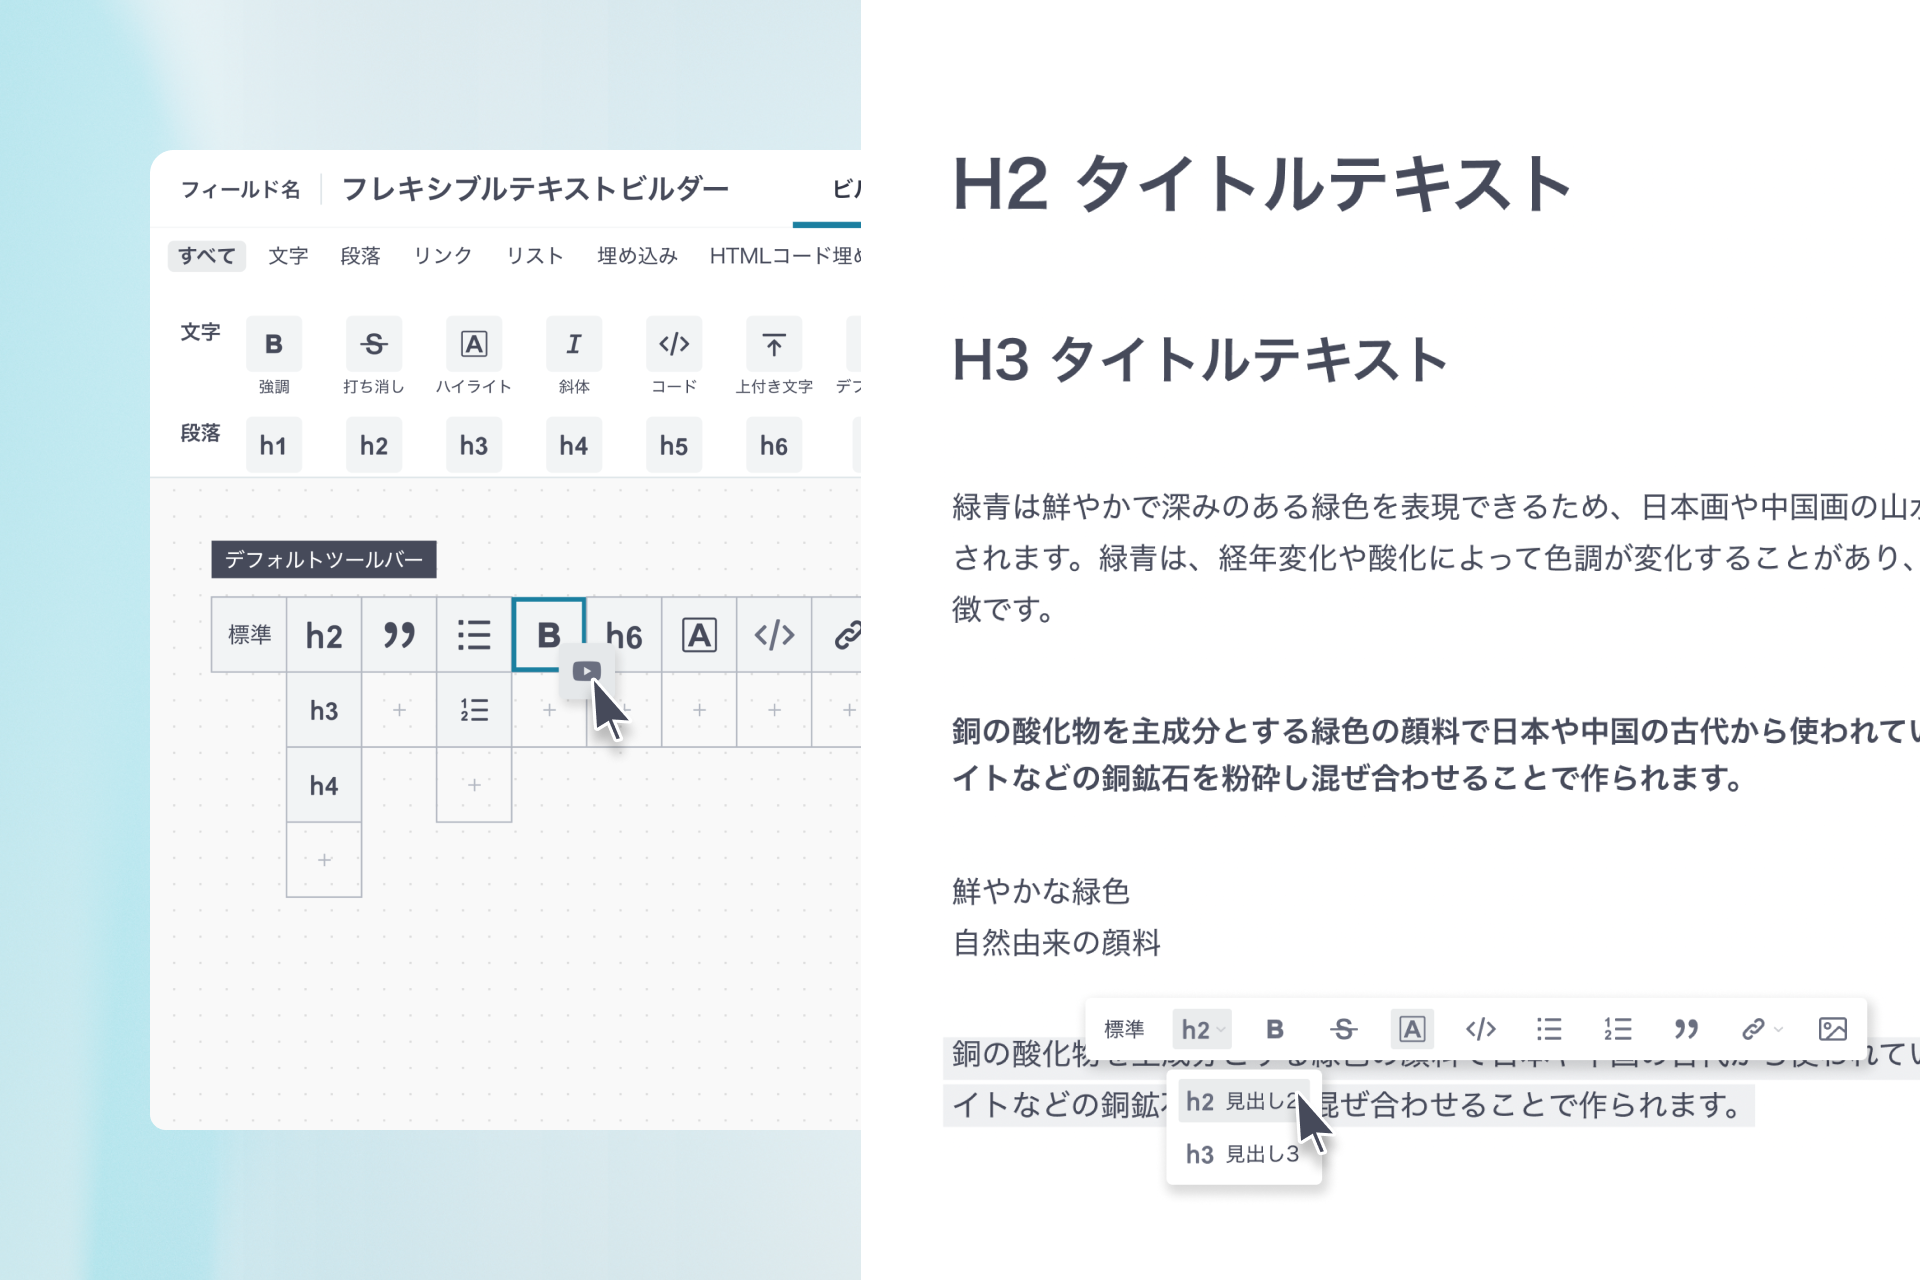The height and width of the screenshot is (1280, 1920).
Task: Click the code (コード) icon in palette
Action: coord(673,344)
